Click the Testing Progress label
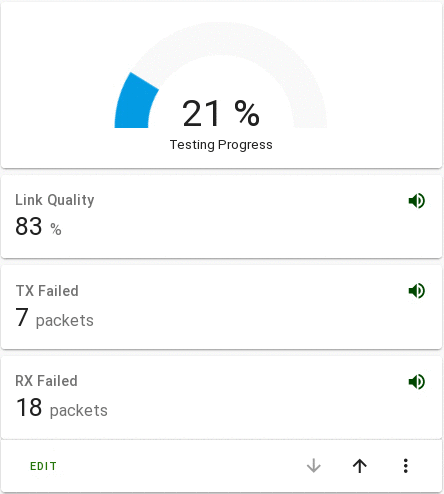 click(x=221, y=145)
